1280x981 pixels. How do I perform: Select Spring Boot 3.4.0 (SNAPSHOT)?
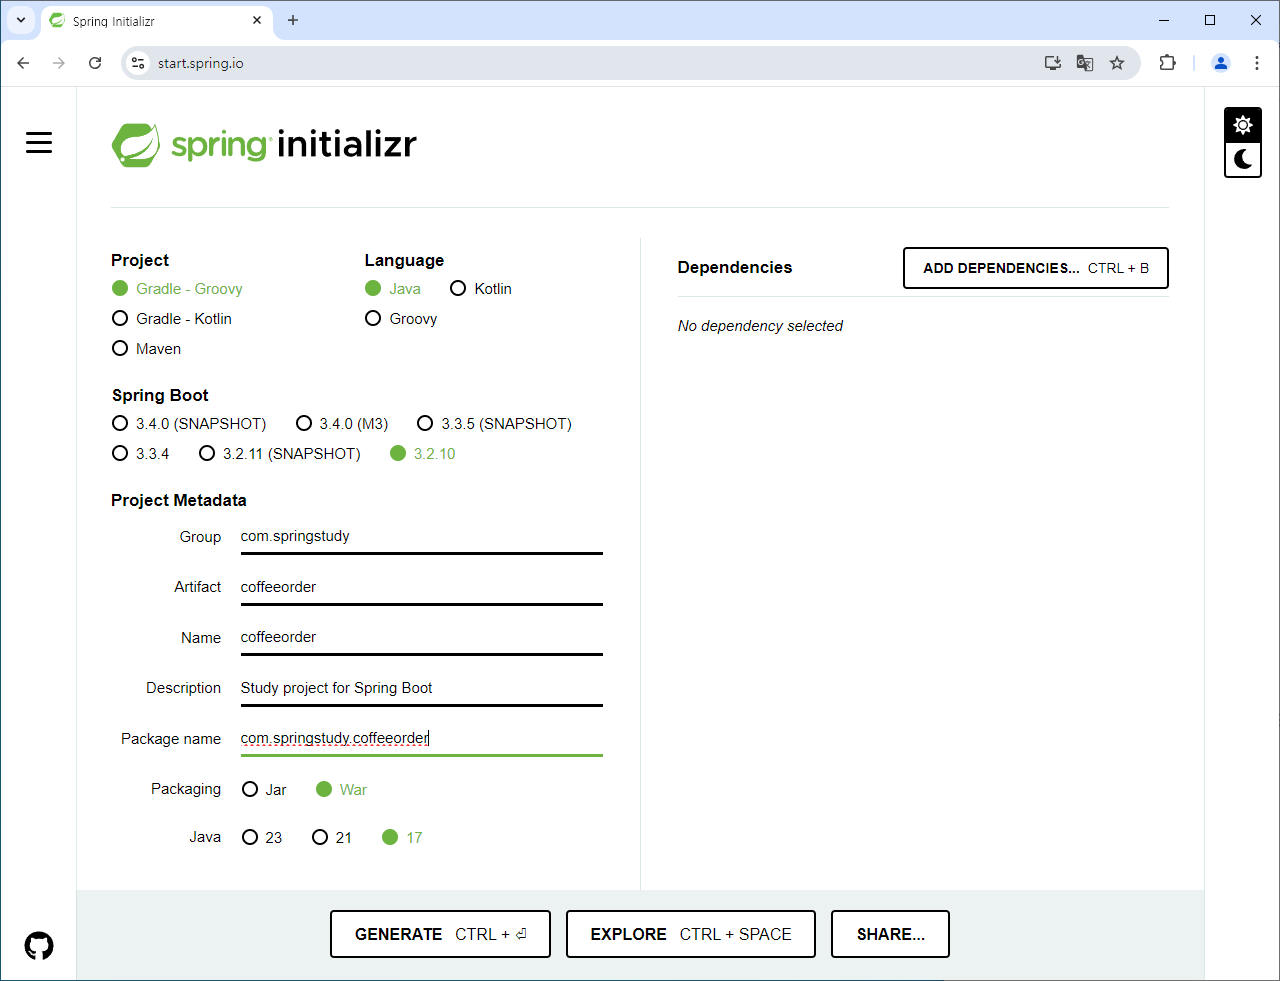click(x=189, y=423)
